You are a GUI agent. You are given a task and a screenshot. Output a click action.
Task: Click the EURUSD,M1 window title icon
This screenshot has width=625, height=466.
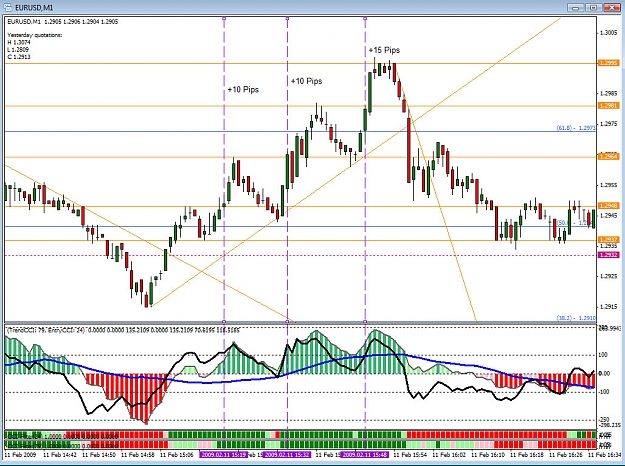pyautogui.click(x=7, y=7)
